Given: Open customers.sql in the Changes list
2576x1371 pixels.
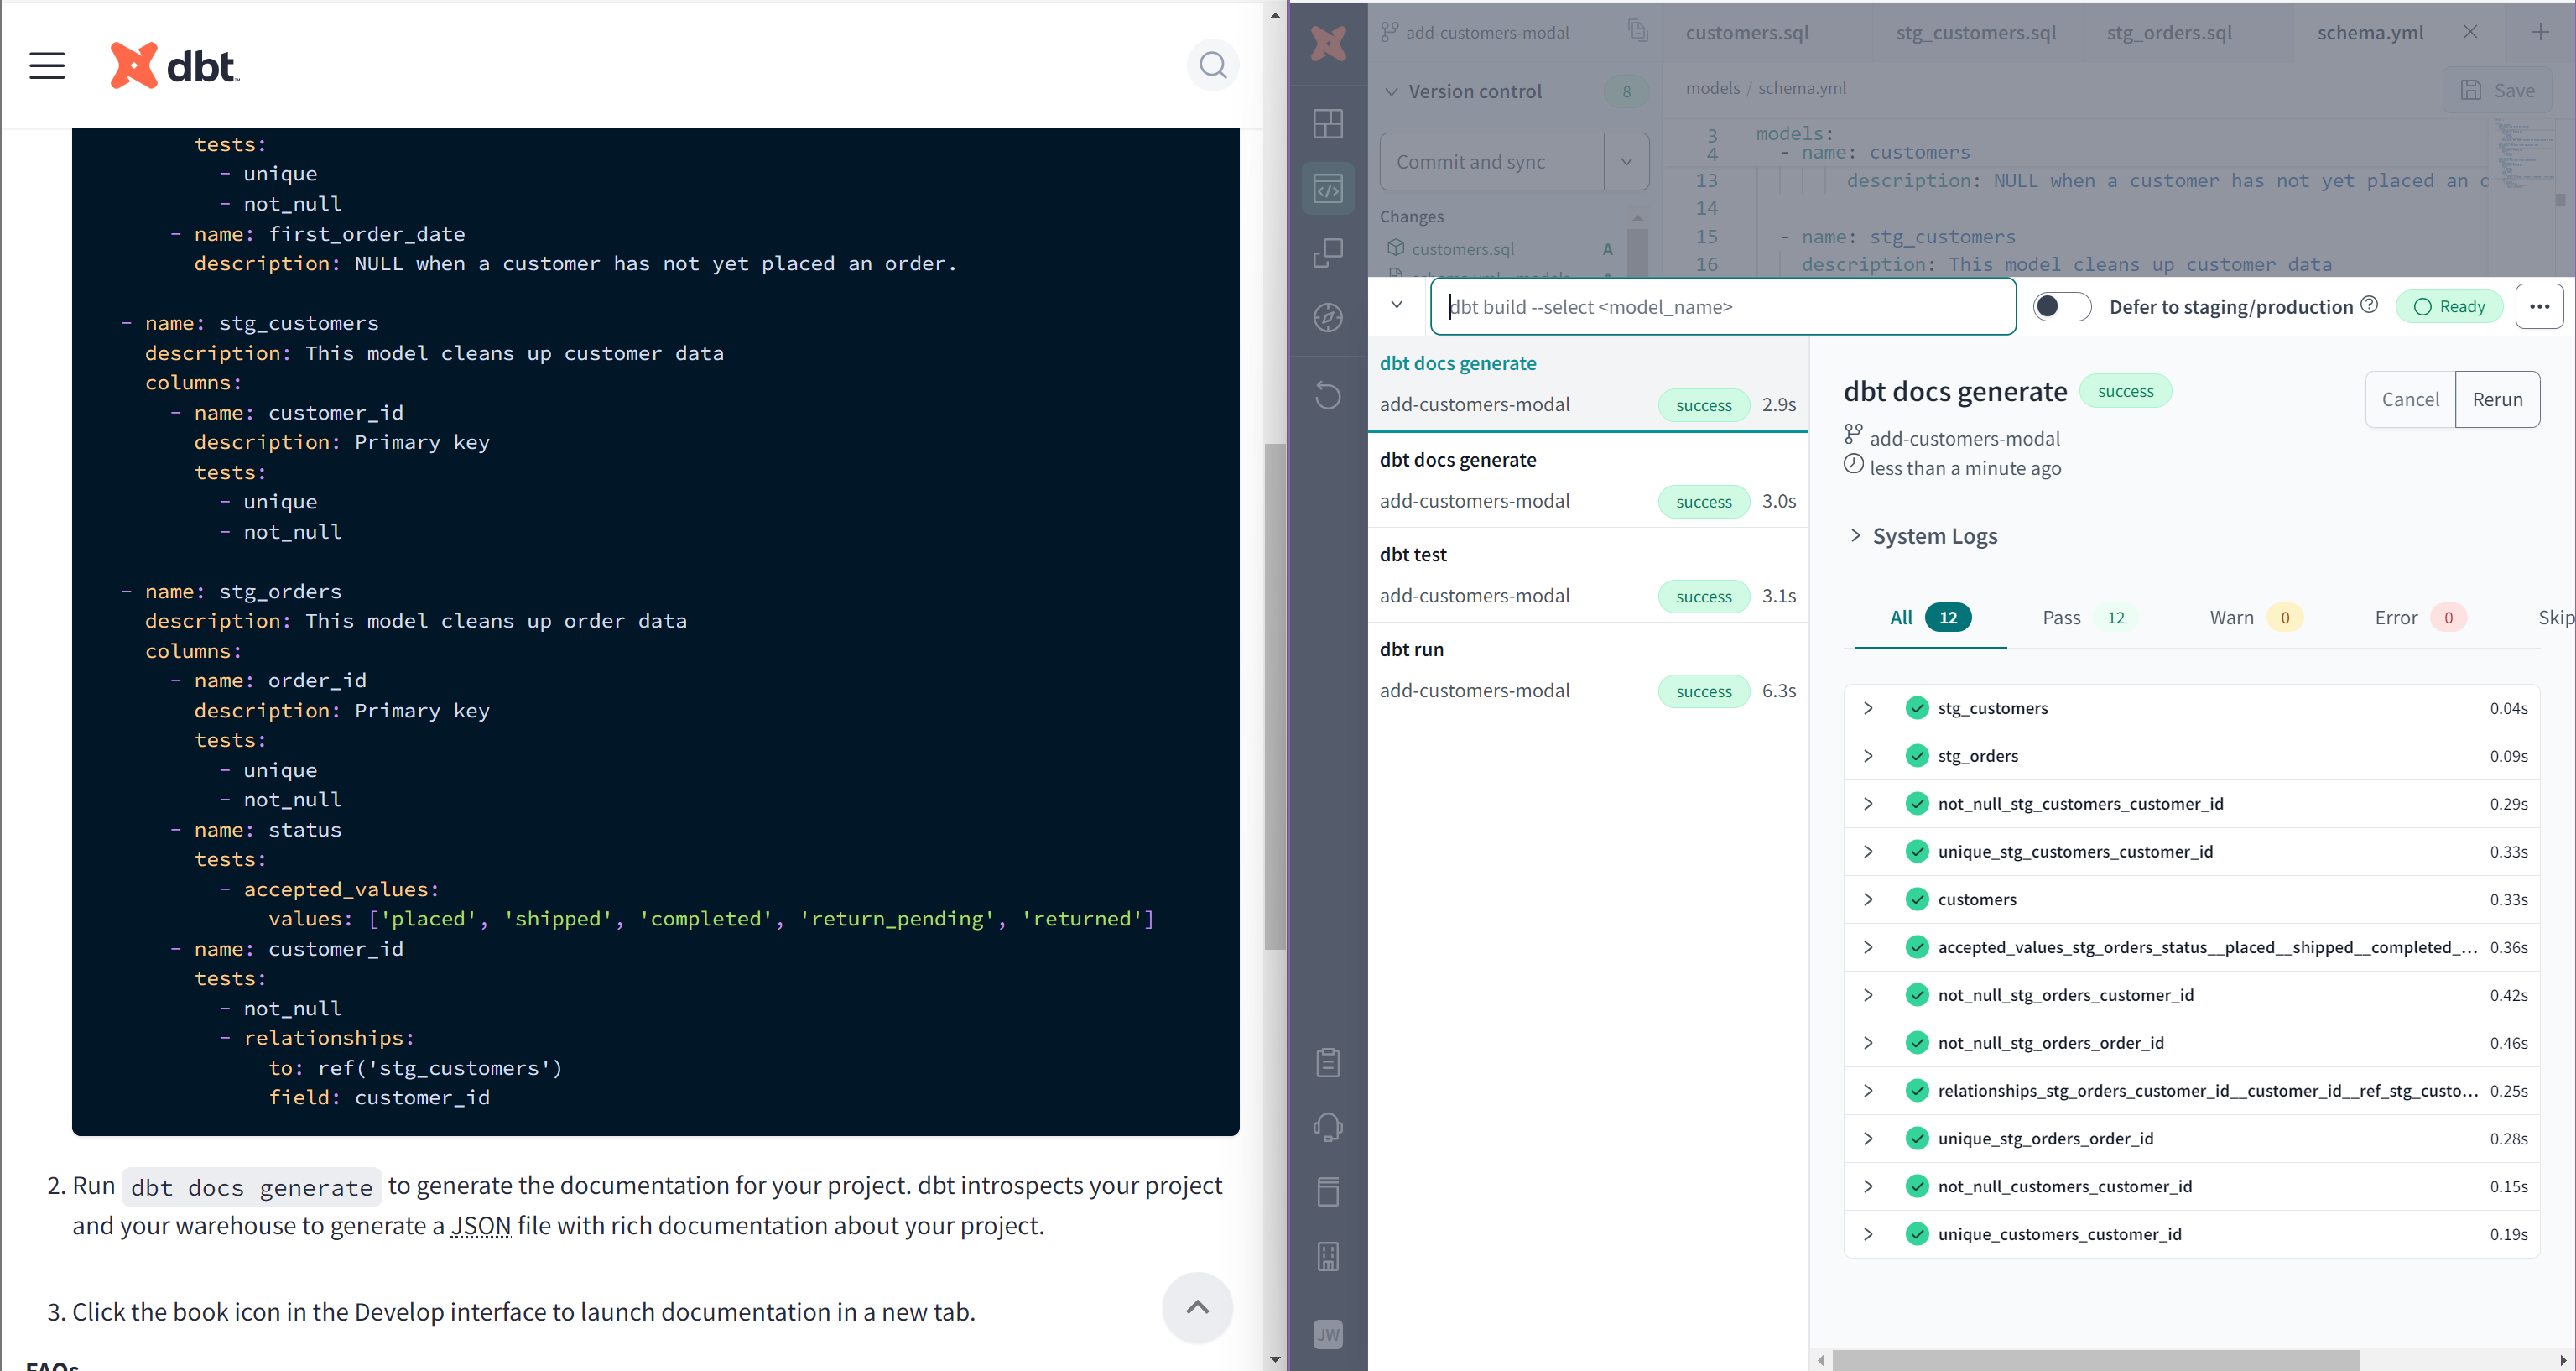Looking at the screenshot, I should (1462, 249).
